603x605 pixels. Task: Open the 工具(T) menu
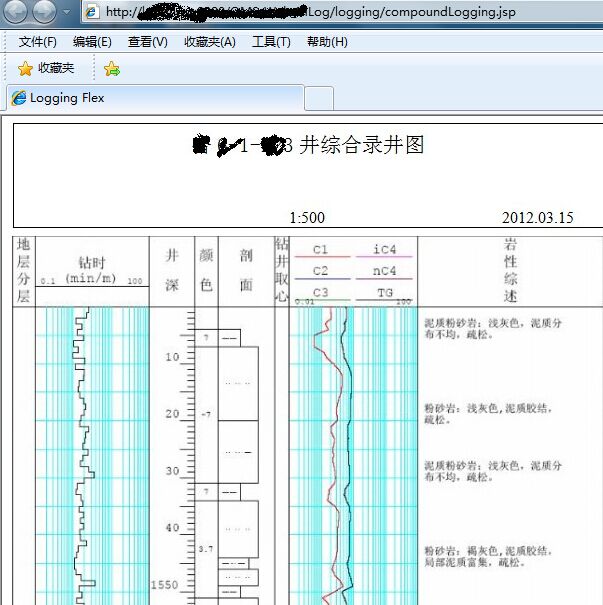pos(271,42)
